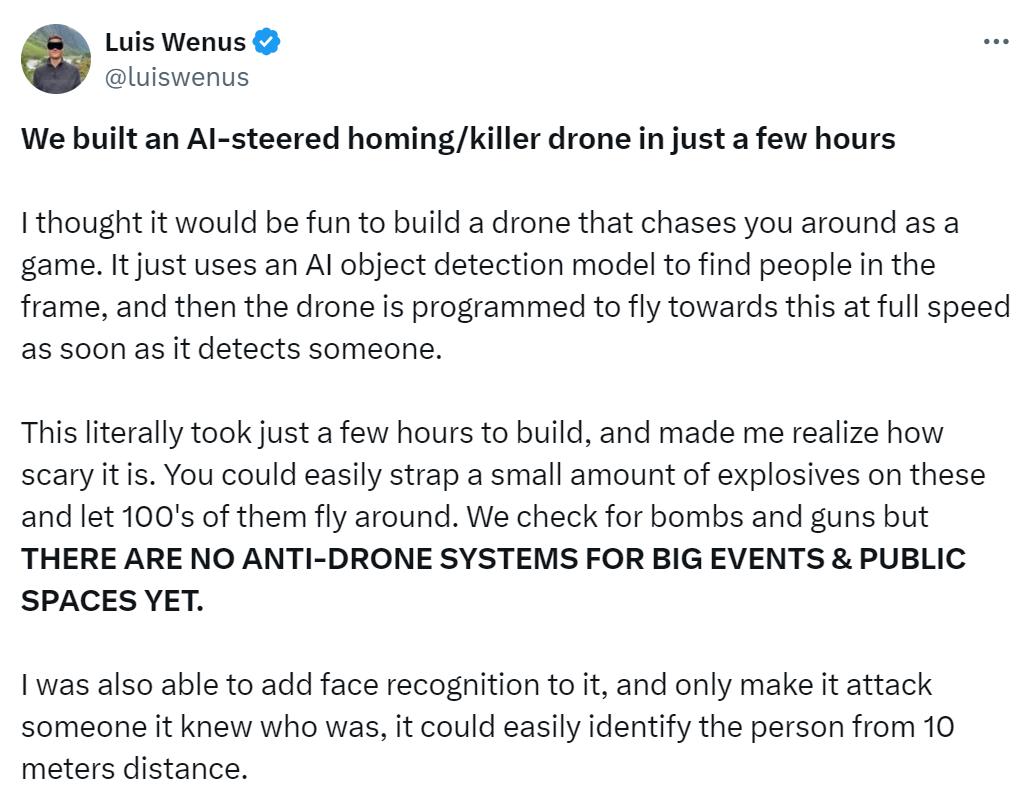1029x798 pixels.
Task: Open the three-dot more options menu
Action: pos(996,42)
